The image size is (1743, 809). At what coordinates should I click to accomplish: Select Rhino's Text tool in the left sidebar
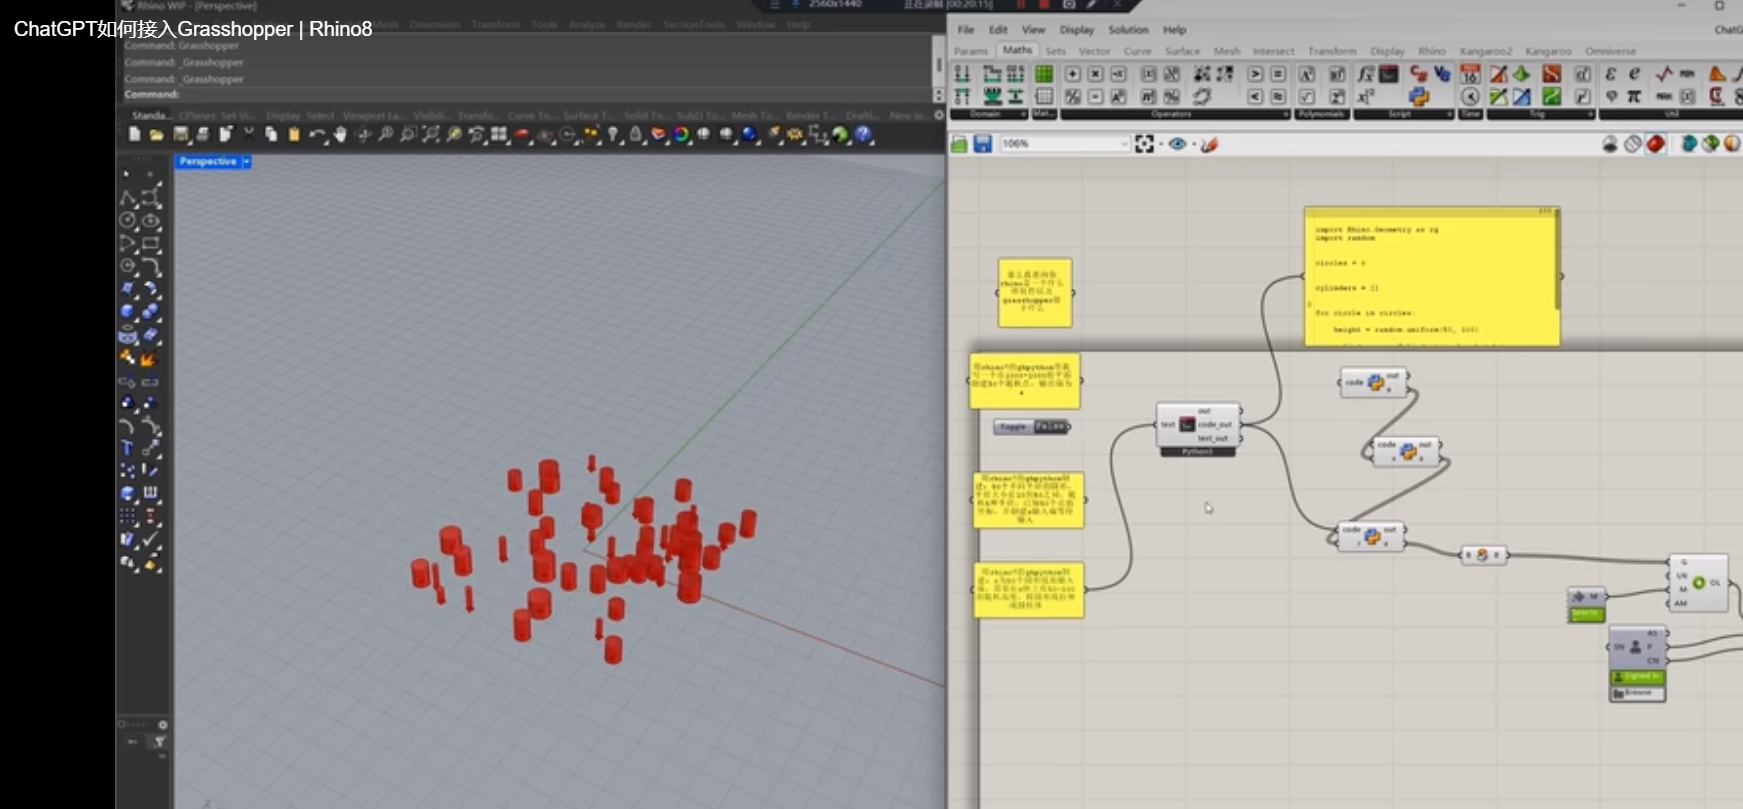[127, 448]
